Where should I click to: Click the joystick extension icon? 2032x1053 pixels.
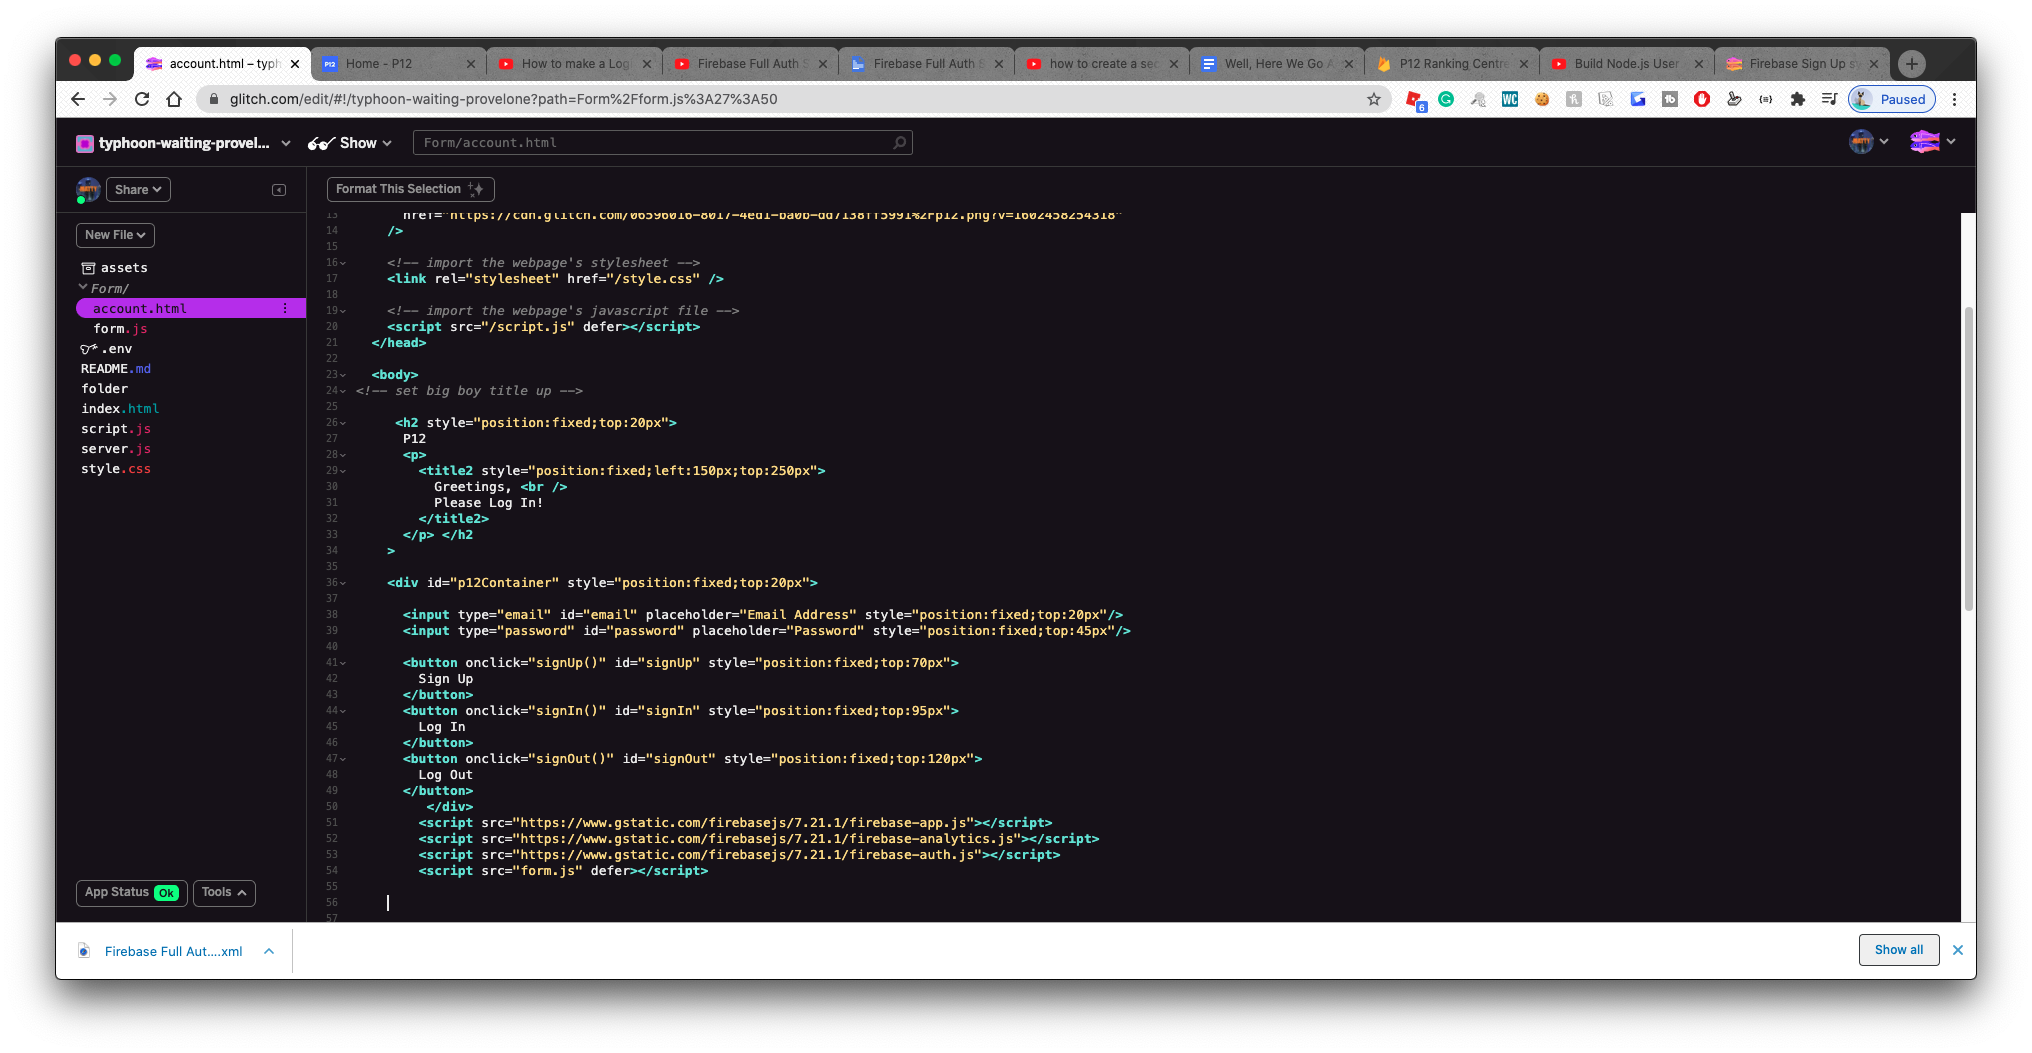[x=1734, y=99]
